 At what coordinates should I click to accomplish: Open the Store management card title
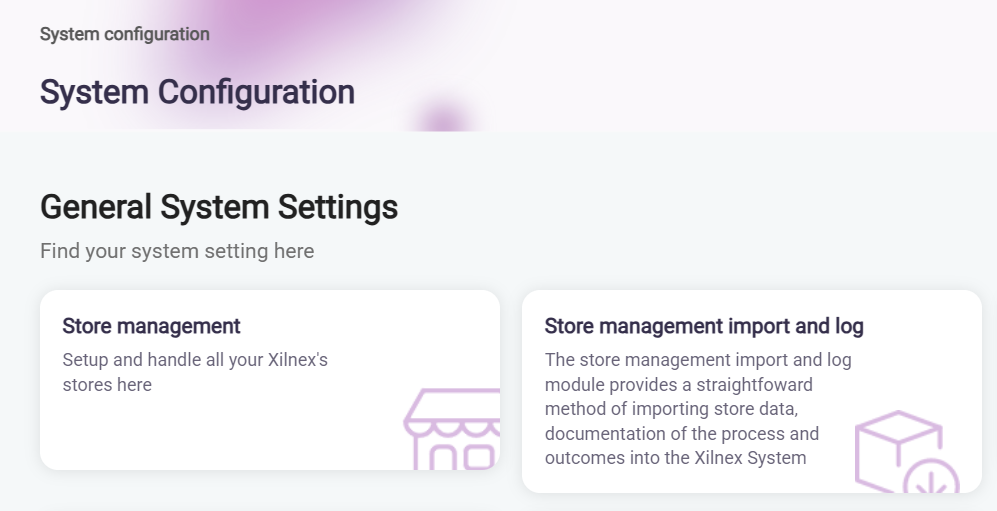coord(151,326)
